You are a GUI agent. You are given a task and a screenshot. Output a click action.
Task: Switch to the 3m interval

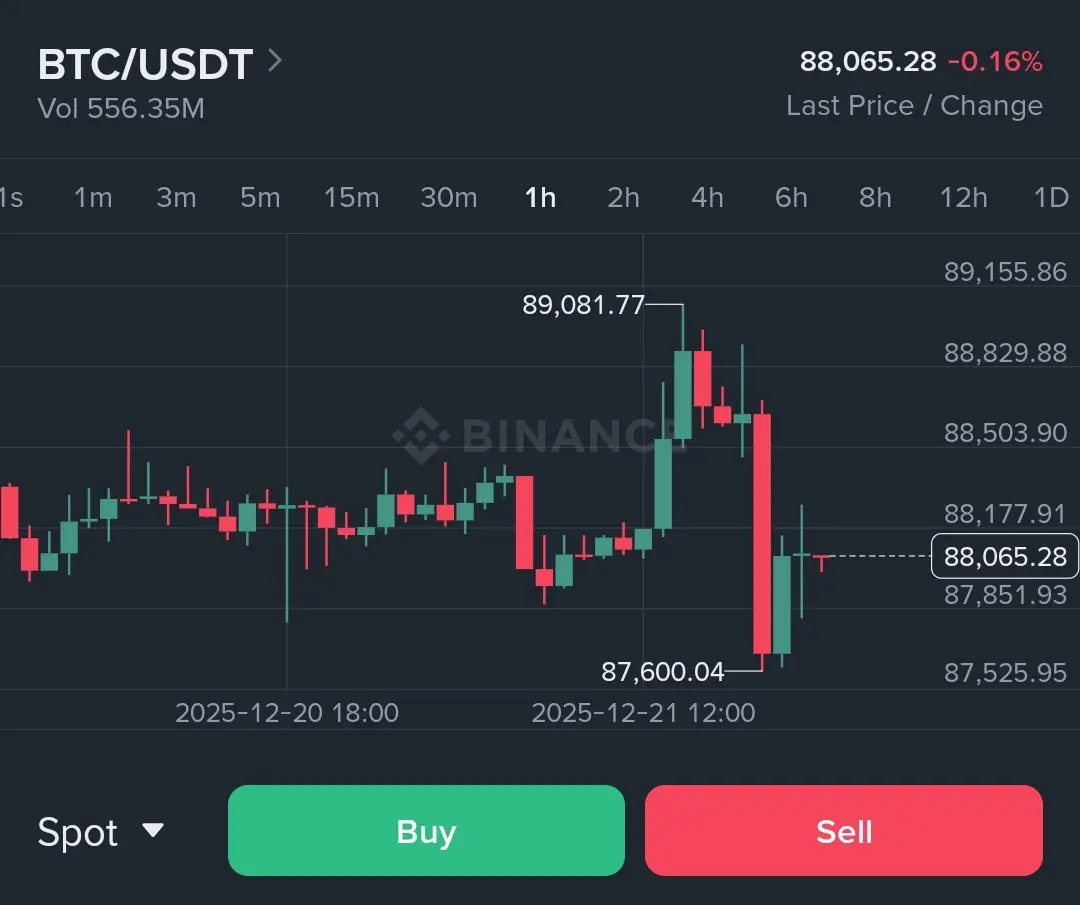click(x=176, y=197)
